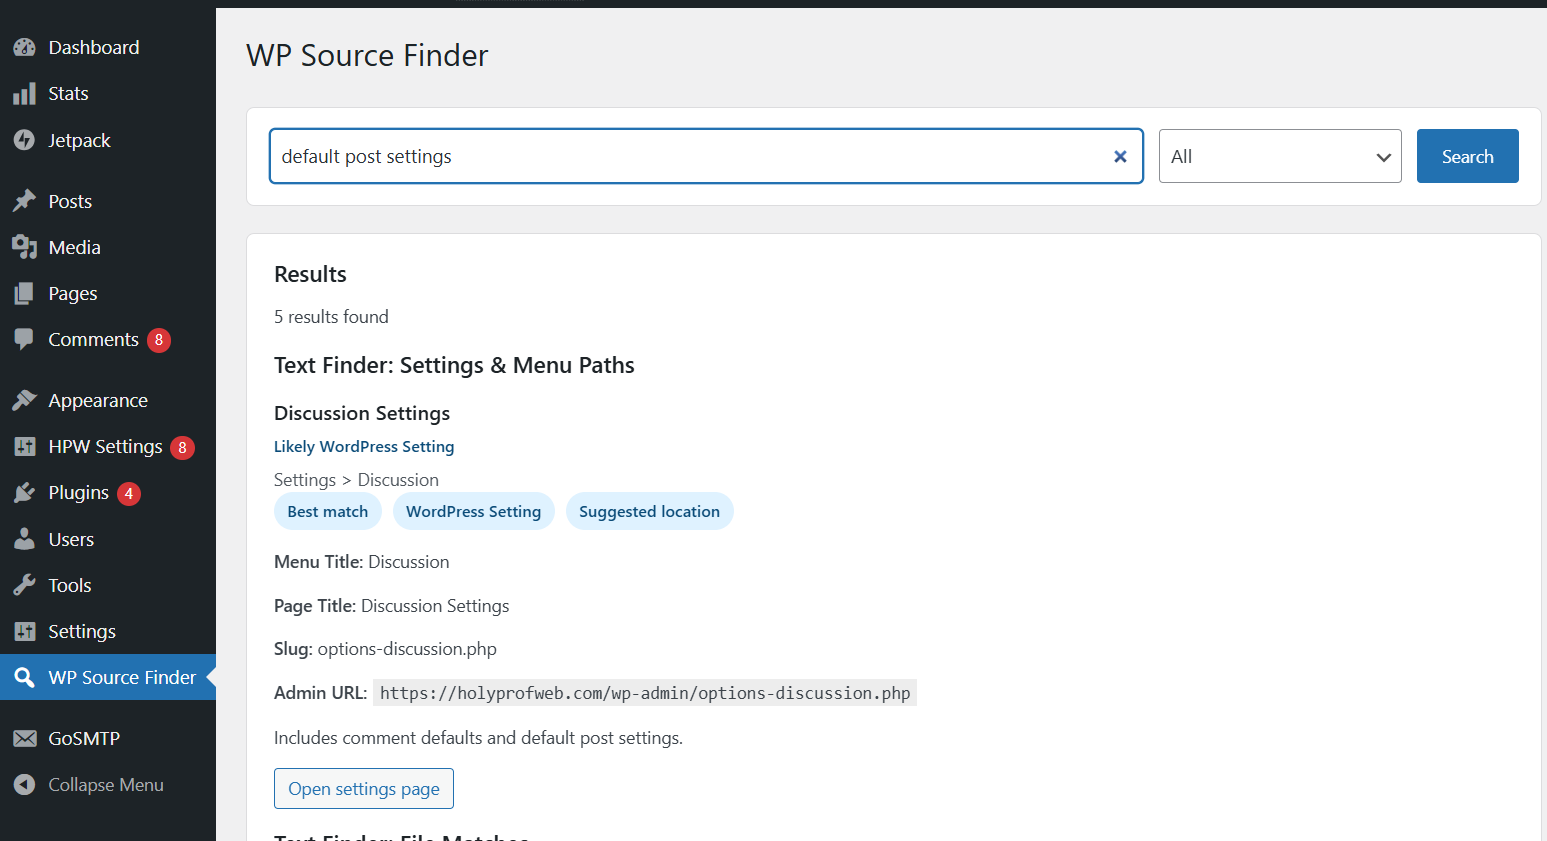Click the Admin URL code text
Image resolution: width=1547 pixels, height=841 pixels.
click(x=645, y=693)
